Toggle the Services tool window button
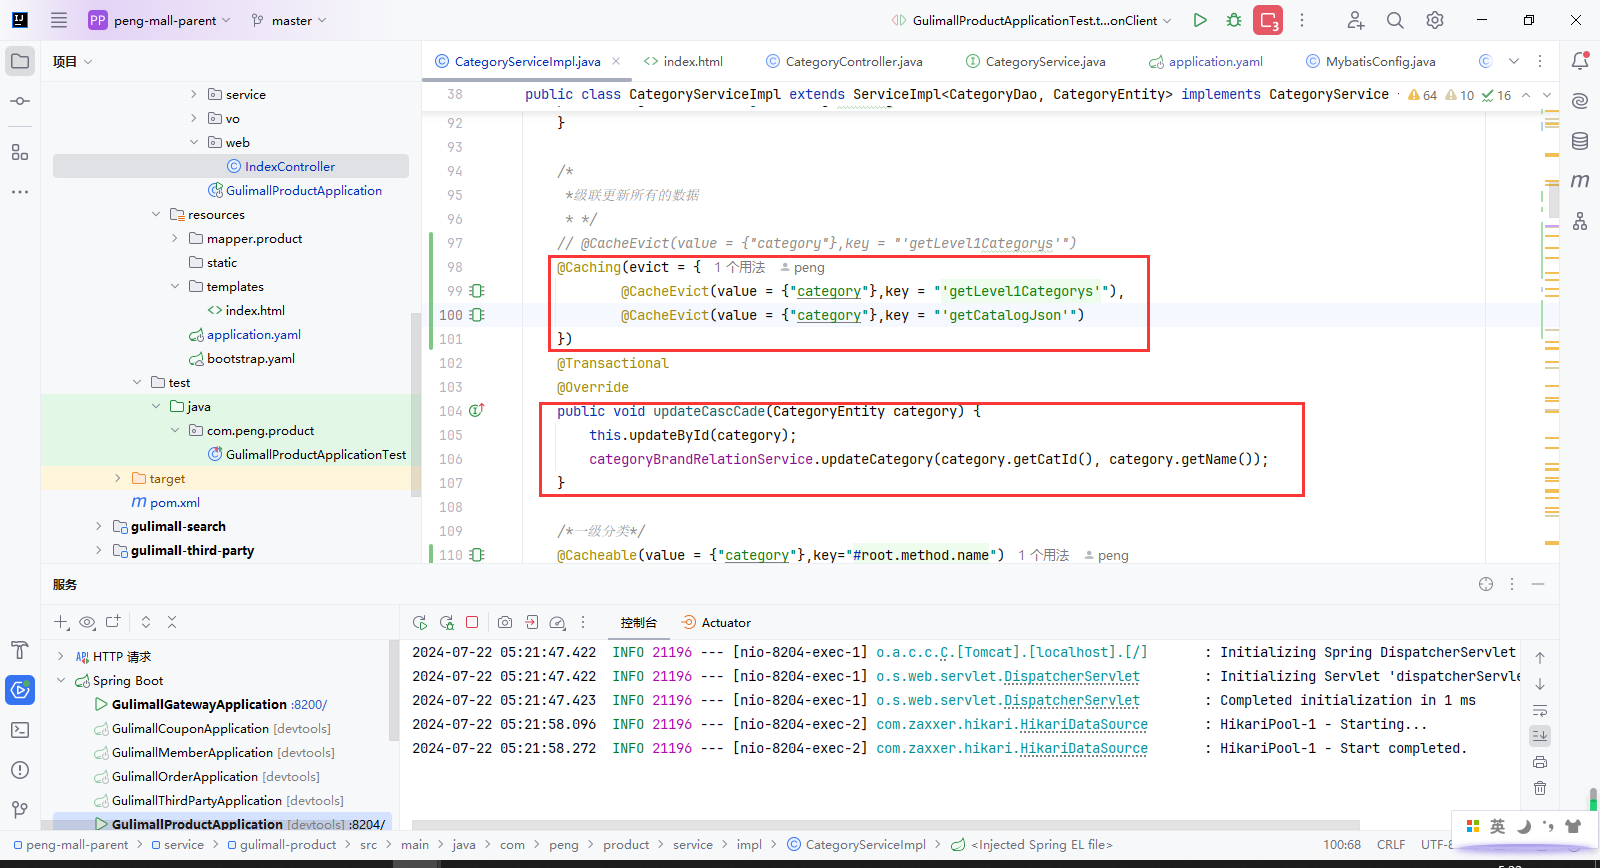 pyautogui.click(x=20, y=690)
